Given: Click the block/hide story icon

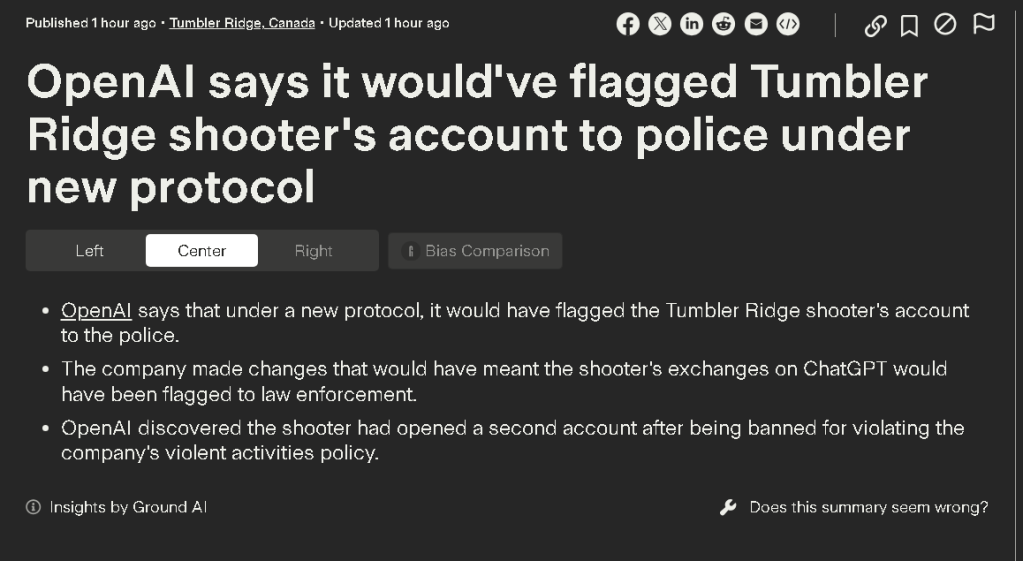Looking at the screenshot, I should coord(945,25).
